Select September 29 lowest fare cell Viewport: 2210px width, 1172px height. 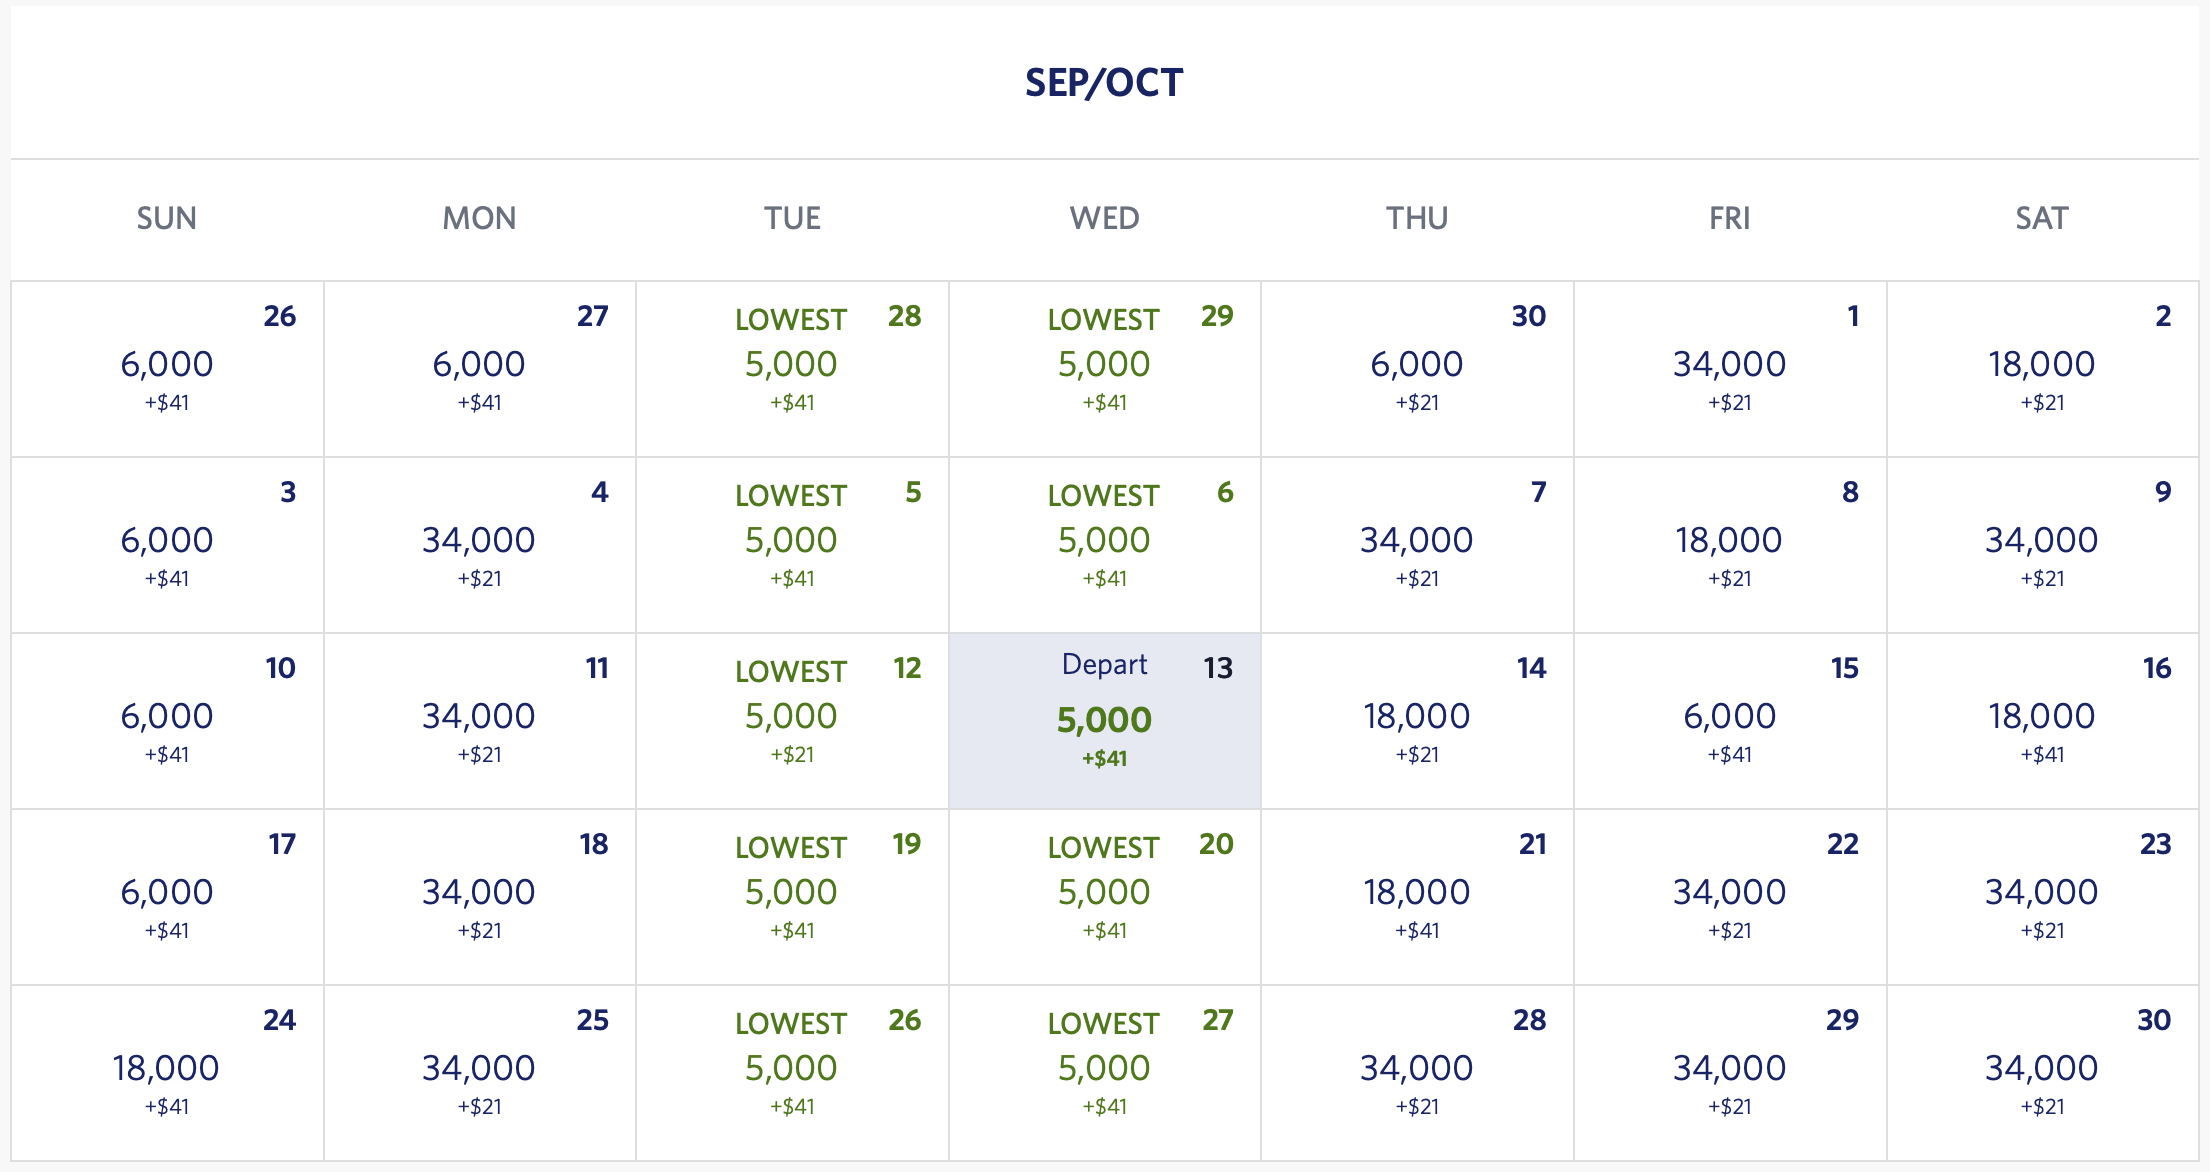(1104, 368)
